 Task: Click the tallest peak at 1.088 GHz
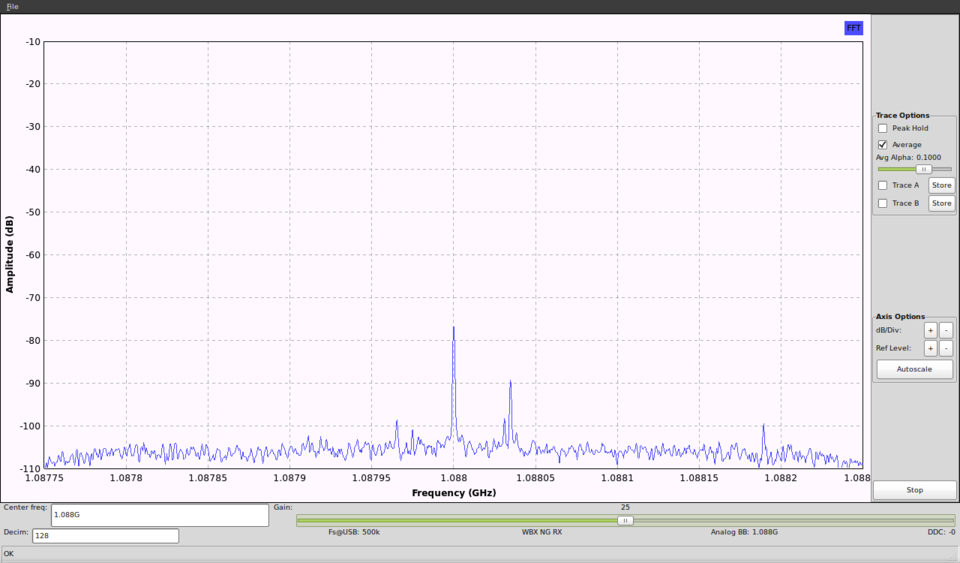click(x=453, y=330)
